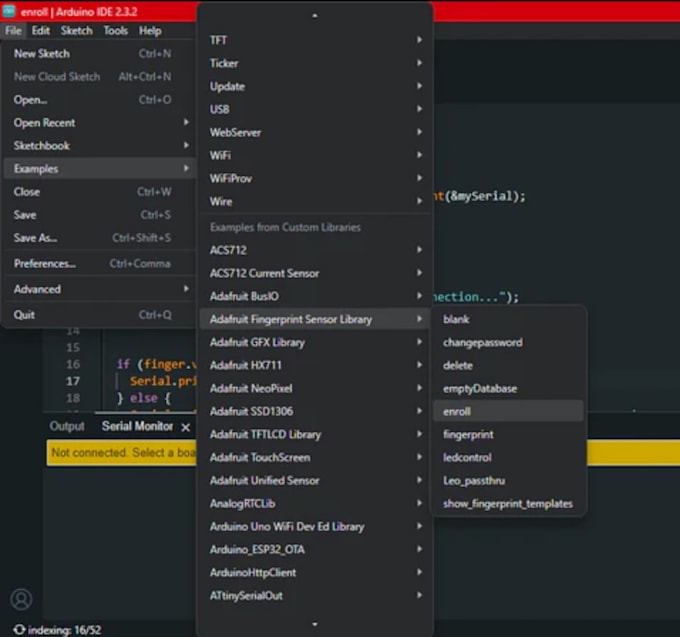Open the WiFiProv examples entry
Screen dimensions: 680x637
coord(315,178)
